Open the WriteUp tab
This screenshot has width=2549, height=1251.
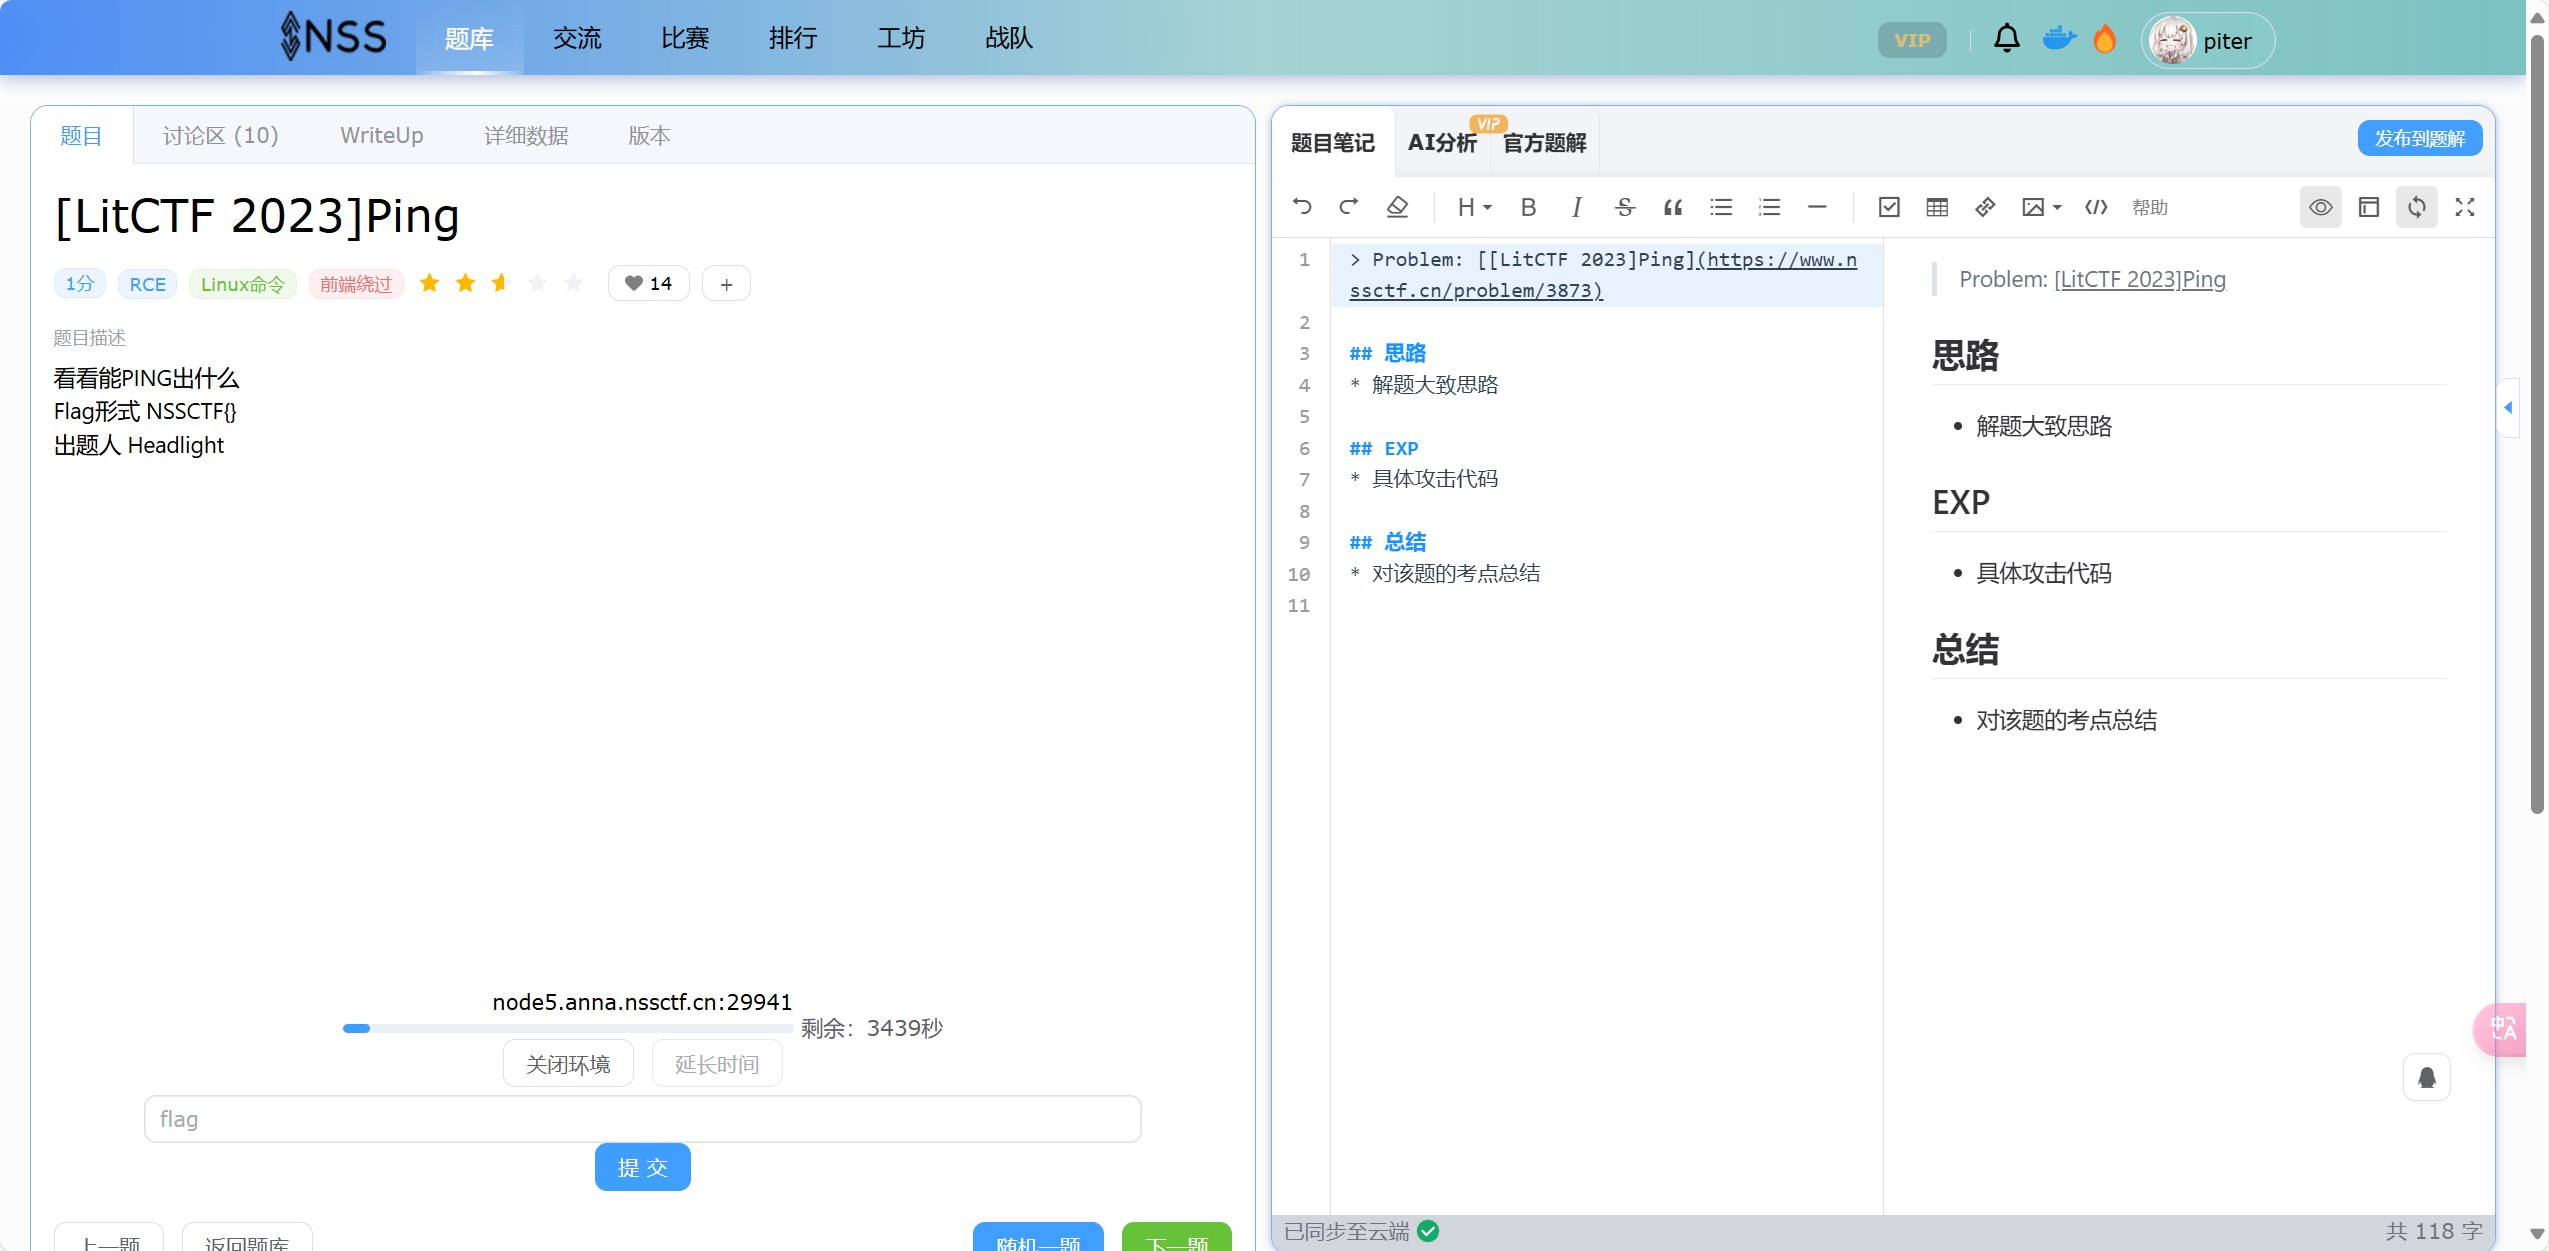pyautogui.click(x=381, y=135)
